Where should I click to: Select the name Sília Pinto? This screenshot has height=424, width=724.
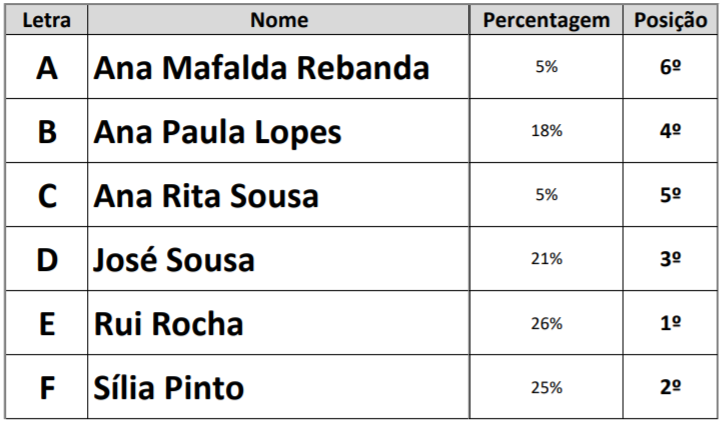pos(168,387)
